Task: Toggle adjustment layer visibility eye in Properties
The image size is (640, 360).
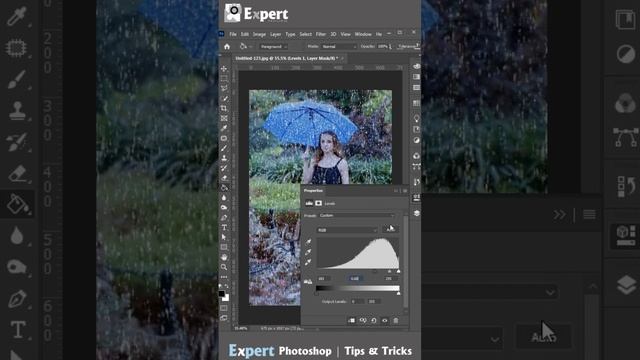Action: (x=384, y=320)
